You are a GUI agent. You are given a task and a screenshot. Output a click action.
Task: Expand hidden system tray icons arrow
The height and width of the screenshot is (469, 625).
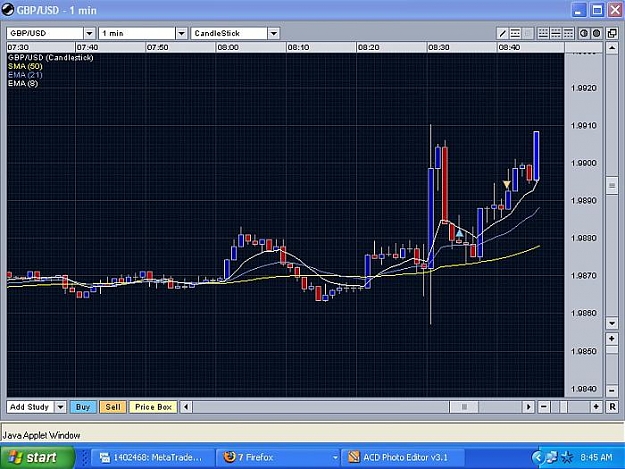tap(538, 457)
